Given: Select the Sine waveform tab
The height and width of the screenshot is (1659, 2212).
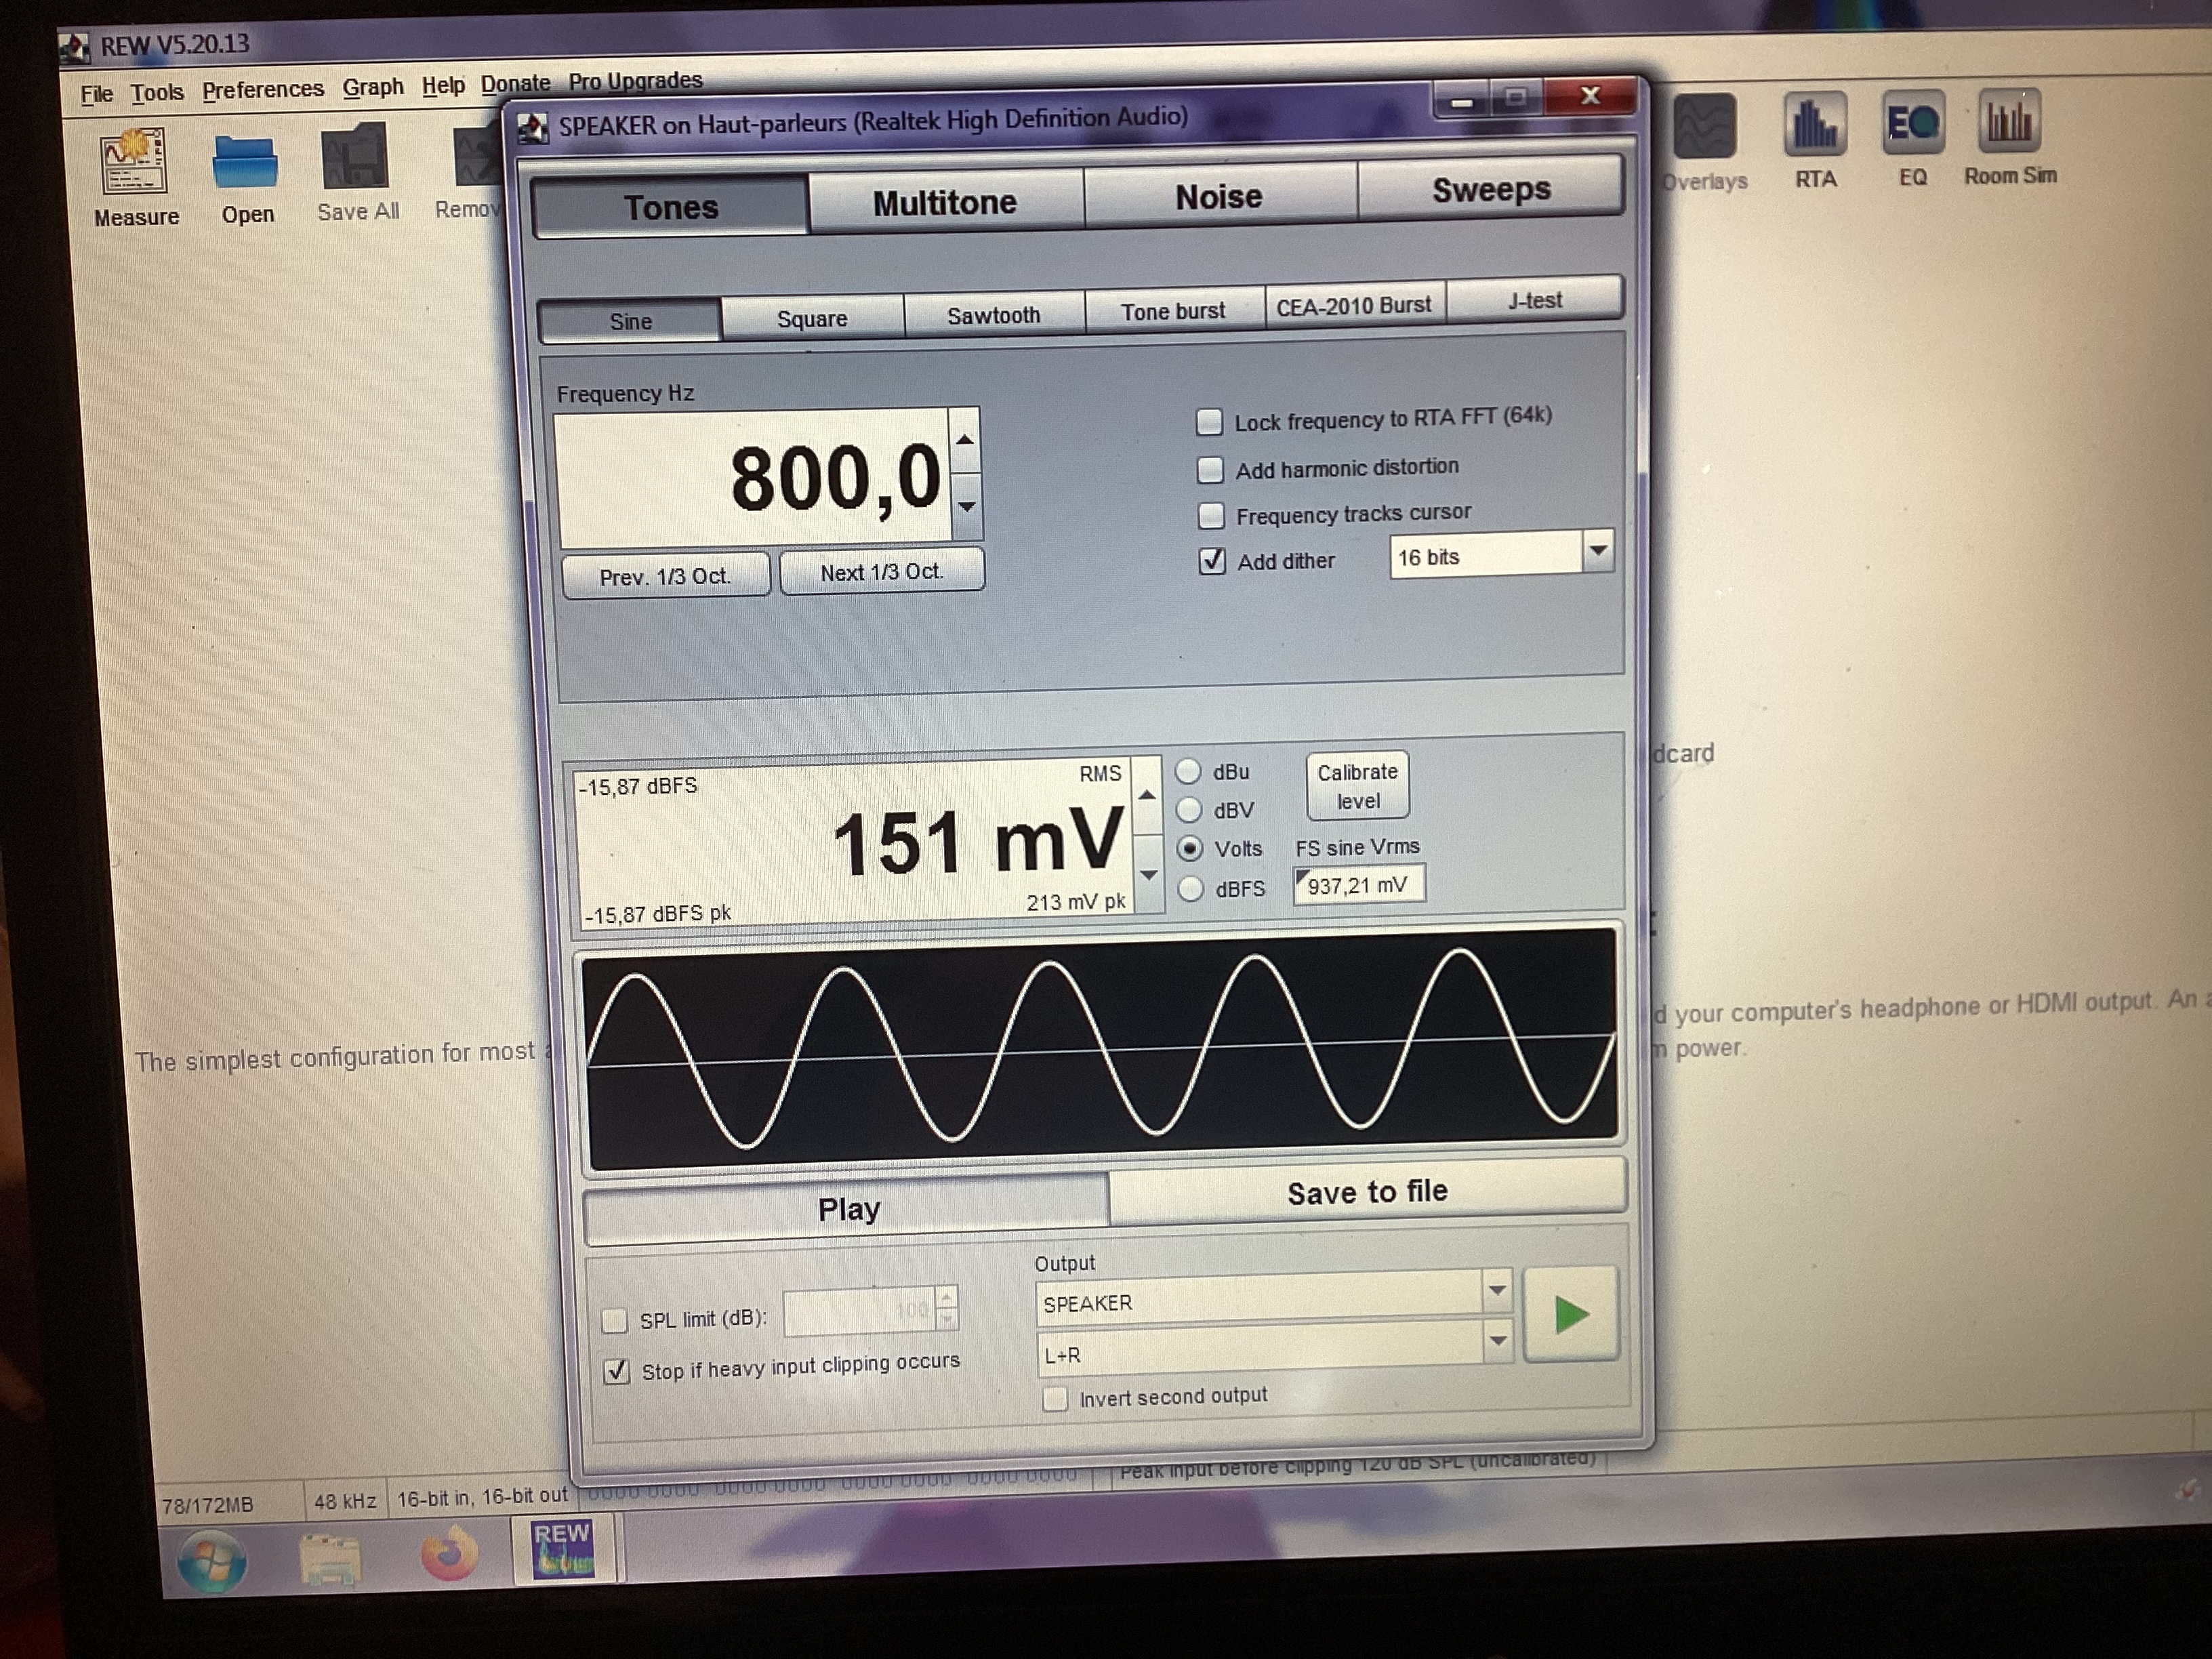Looking at the screenshot, I should click(x=630, y=322).
